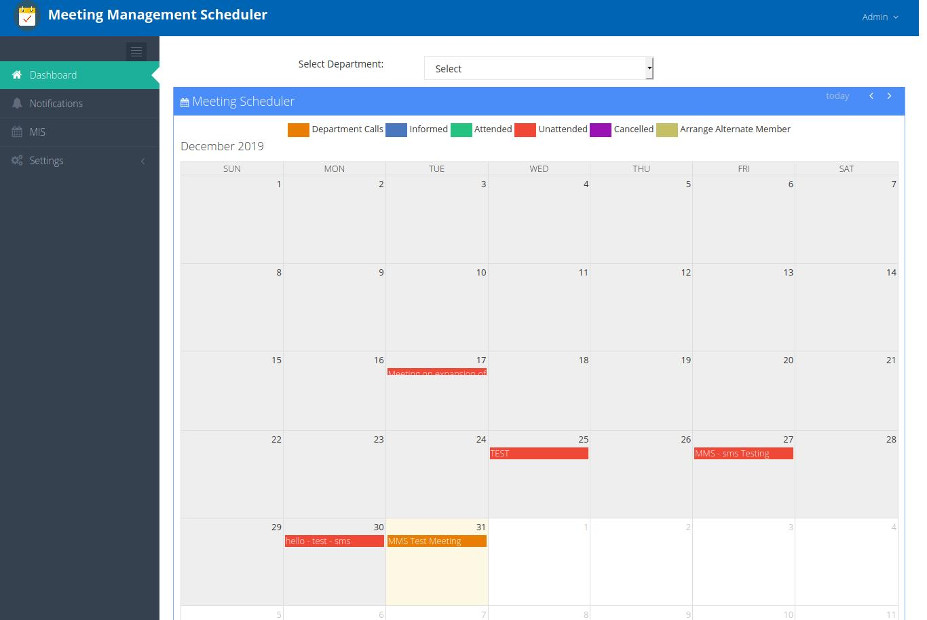This screenshot has height=620, width=927.
Task: Click the Notifications bell icon
Action: [17, 103]
